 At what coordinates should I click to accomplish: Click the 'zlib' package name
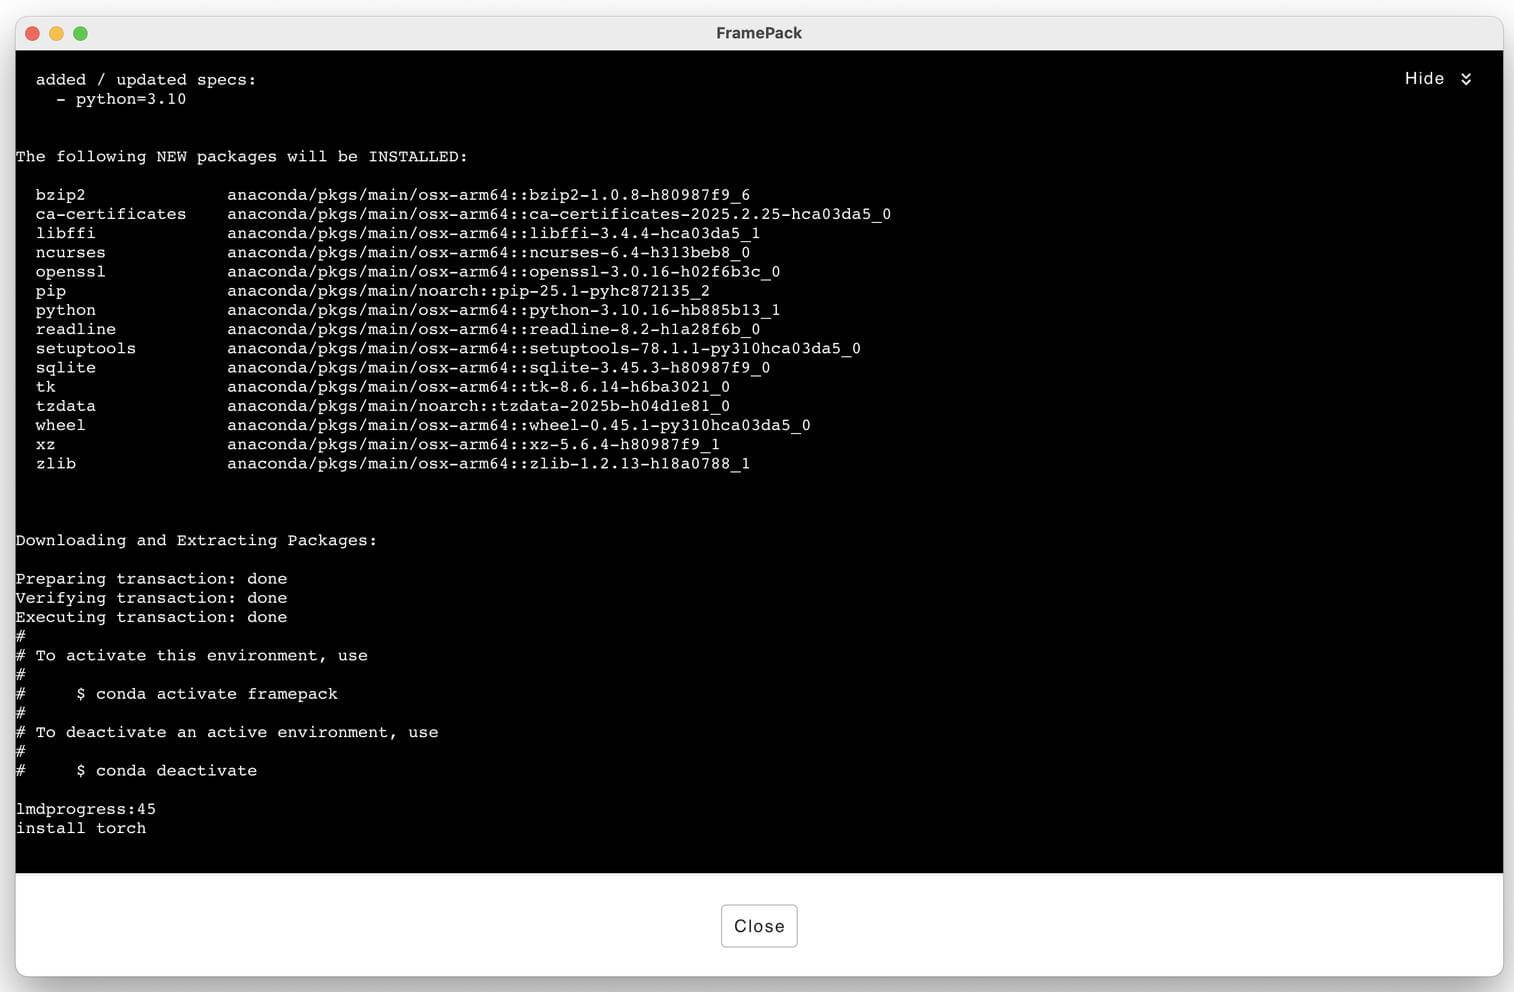click(x=56, y=464)
